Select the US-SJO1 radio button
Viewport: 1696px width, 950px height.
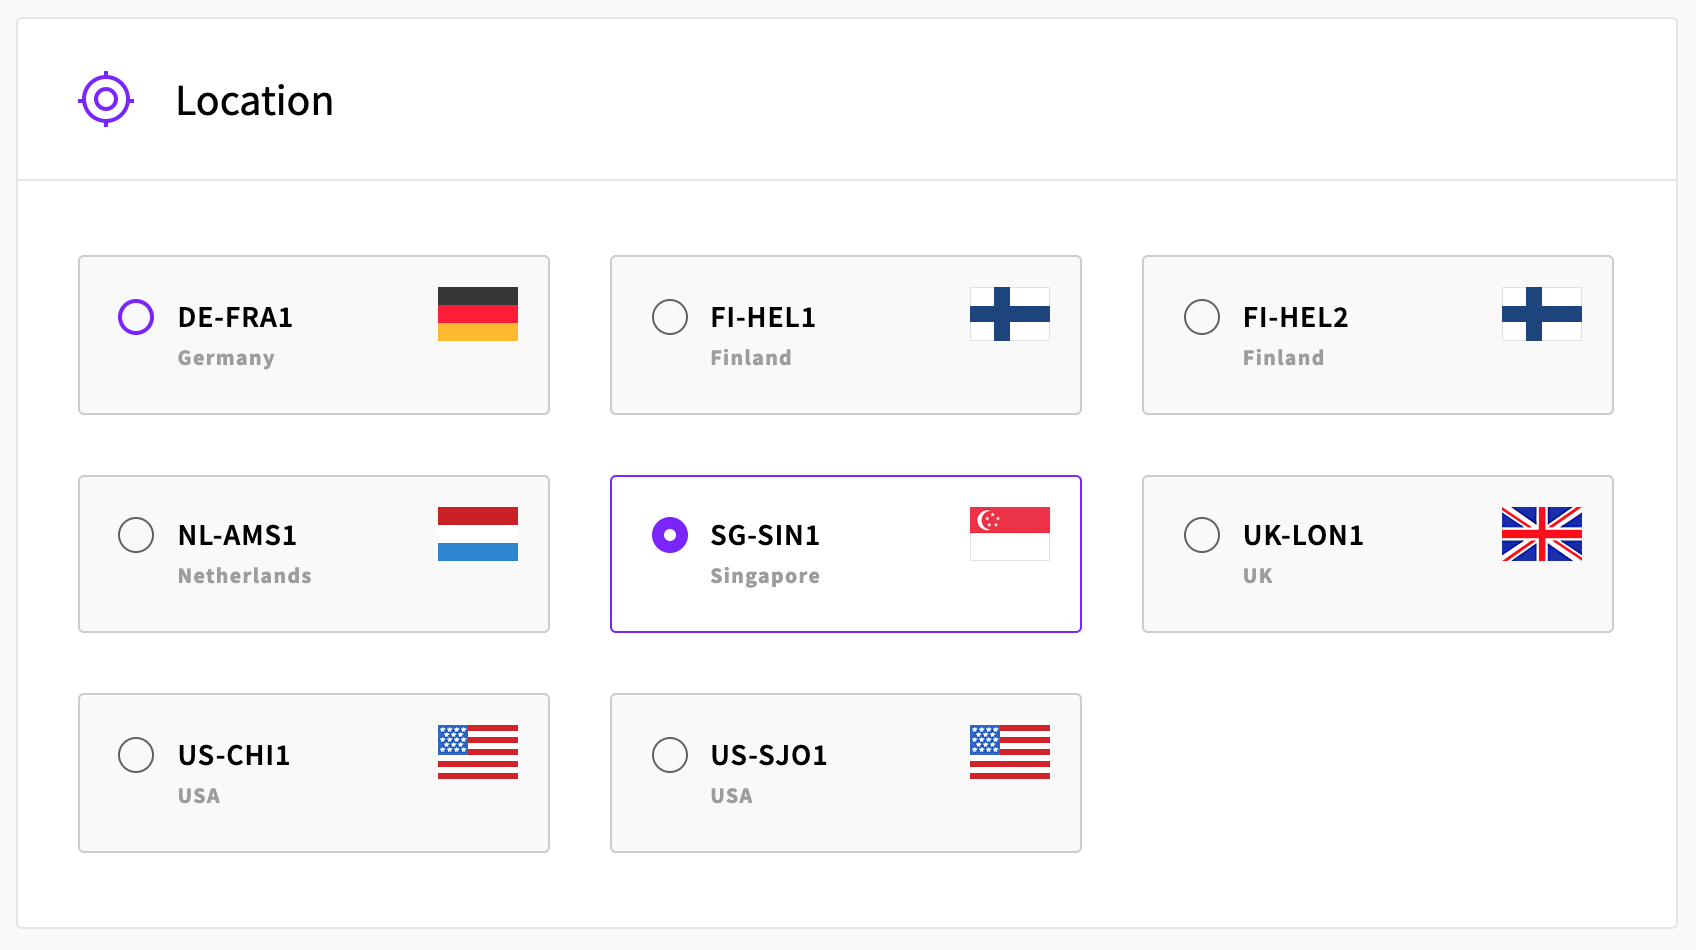pyautogui.click(x=670, y=755)
